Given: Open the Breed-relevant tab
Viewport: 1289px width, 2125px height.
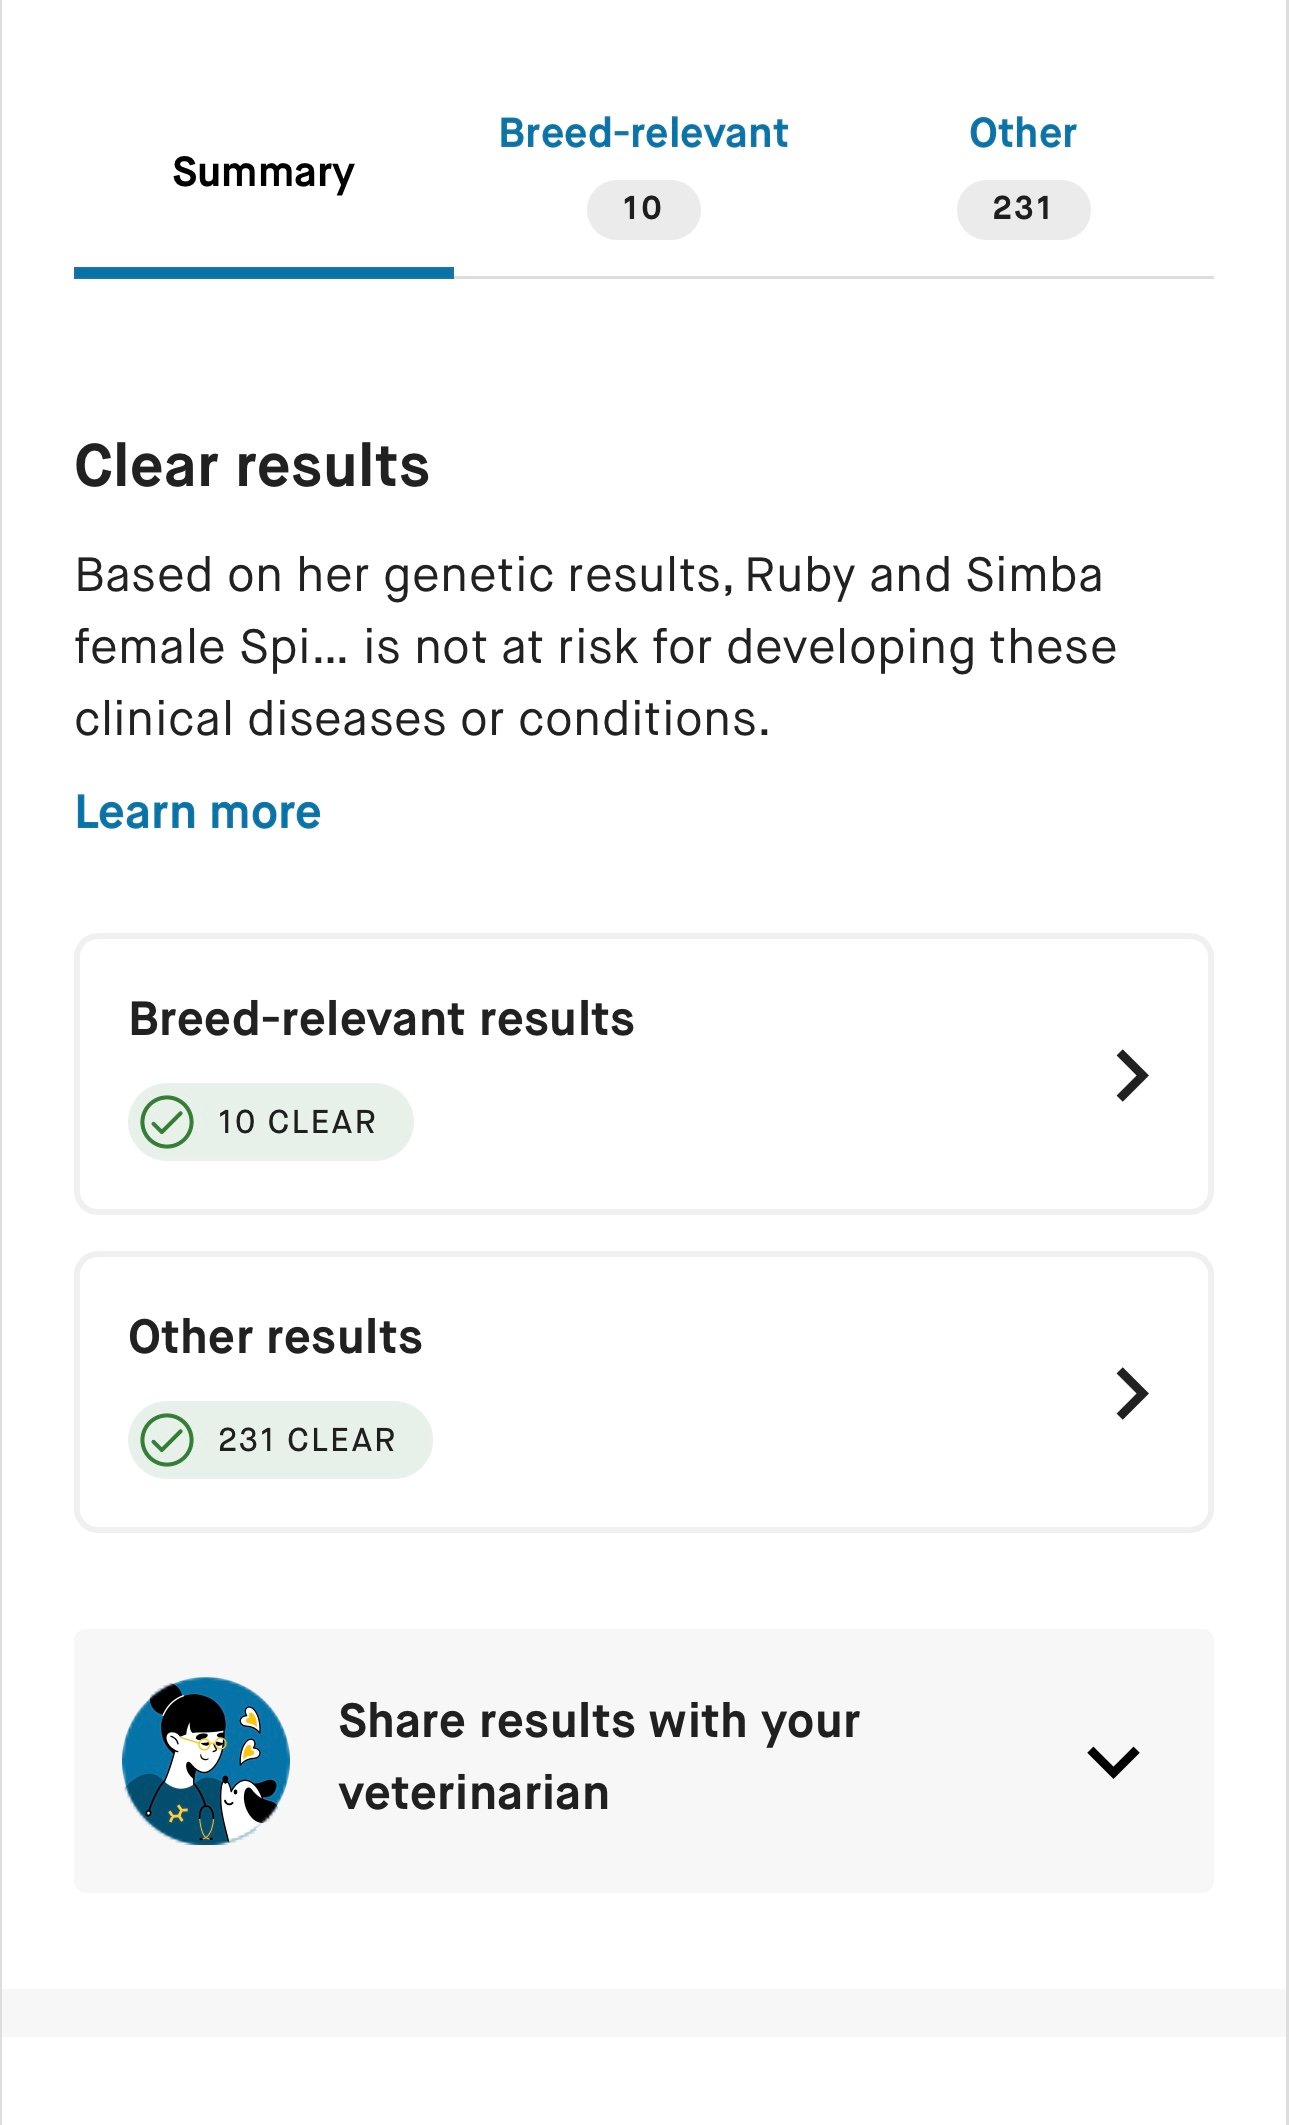Looking at the screenshot, I should pyautogui.click(x=643, y=134).
